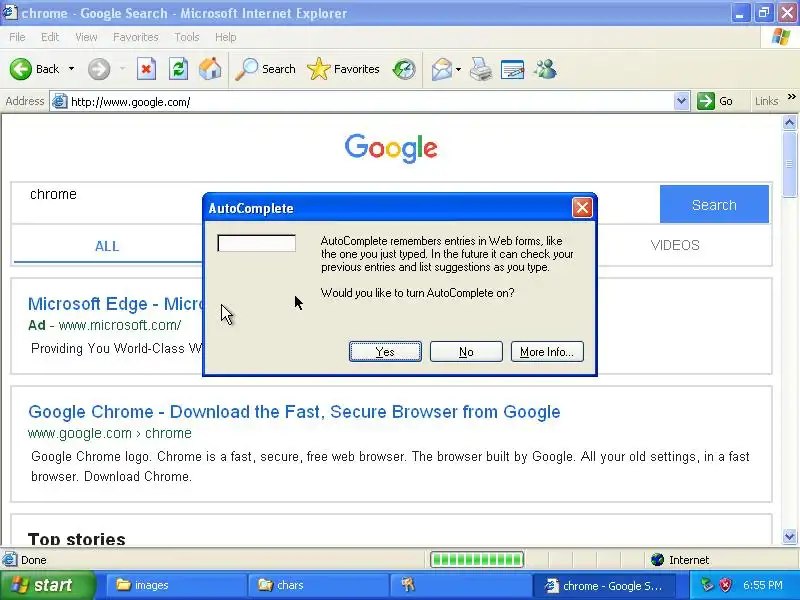Open the Favorites star toolbar button

[343, 69]
